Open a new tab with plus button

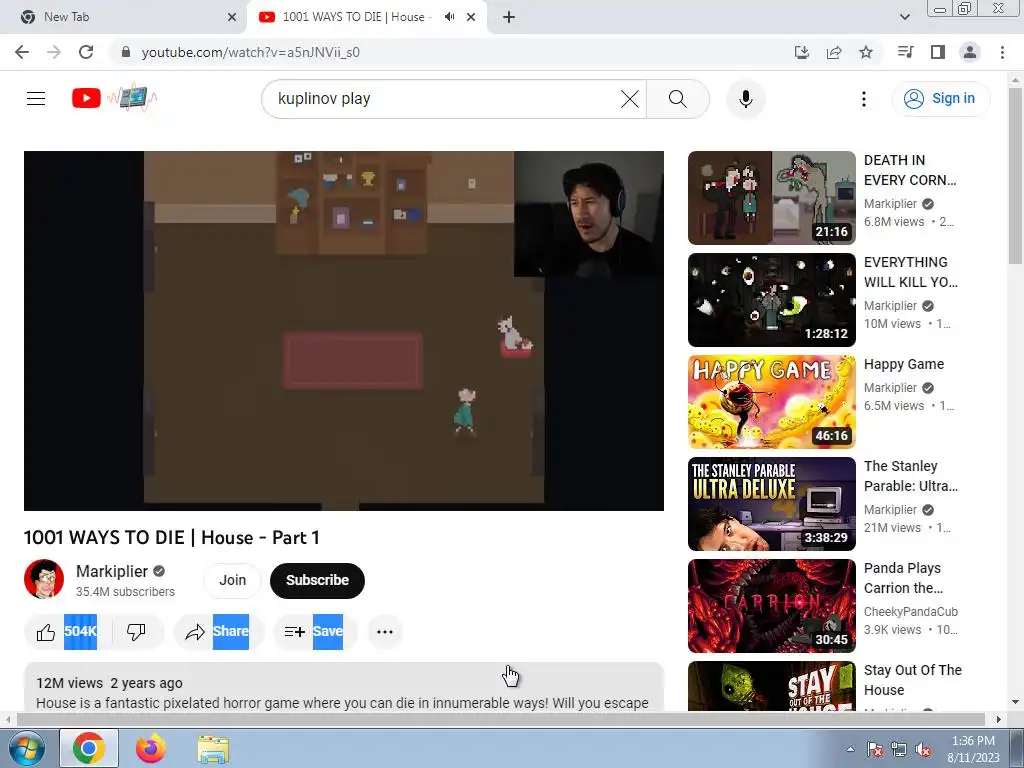(x=509, y=18)
